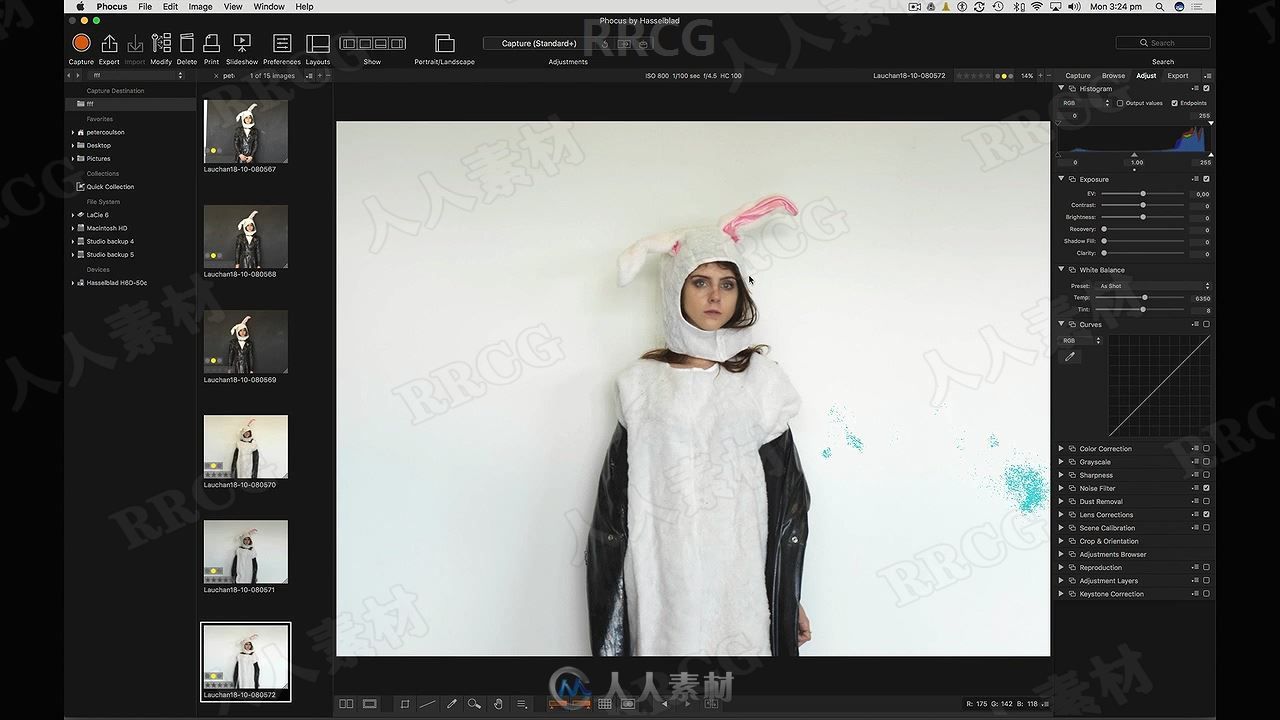Adjust the Temp white balance slider
Image resolution: width=1280 pixels, height=720 pixels.
pyautogui.click(x=1143, y=297)
